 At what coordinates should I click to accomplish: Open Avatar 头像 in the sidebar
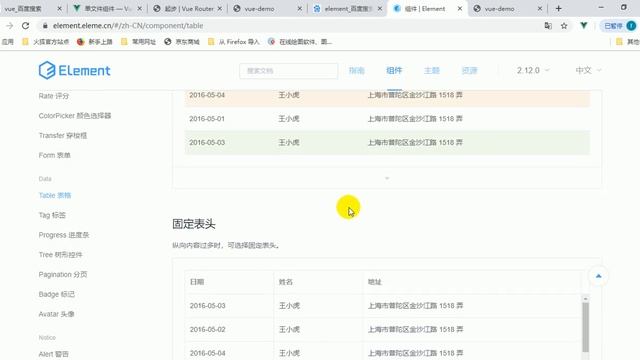[x=56, y=314]
